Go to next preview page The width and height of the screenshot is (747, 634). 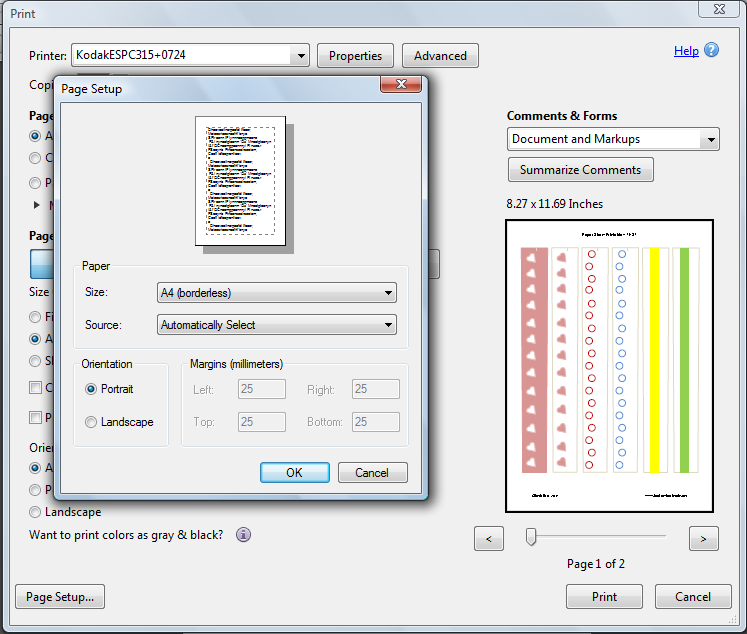[704, 539]
